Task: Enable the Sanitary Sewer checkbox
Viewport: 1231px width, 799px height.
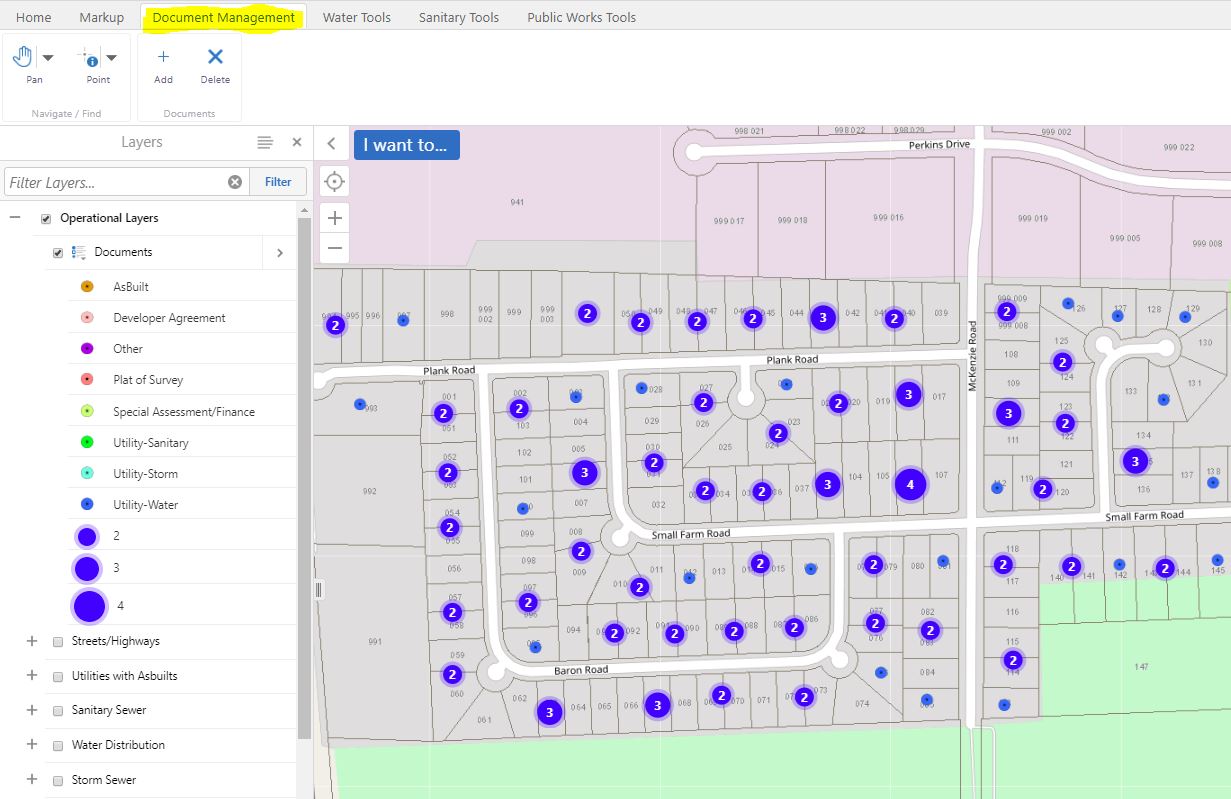Action: coord(58,711)
